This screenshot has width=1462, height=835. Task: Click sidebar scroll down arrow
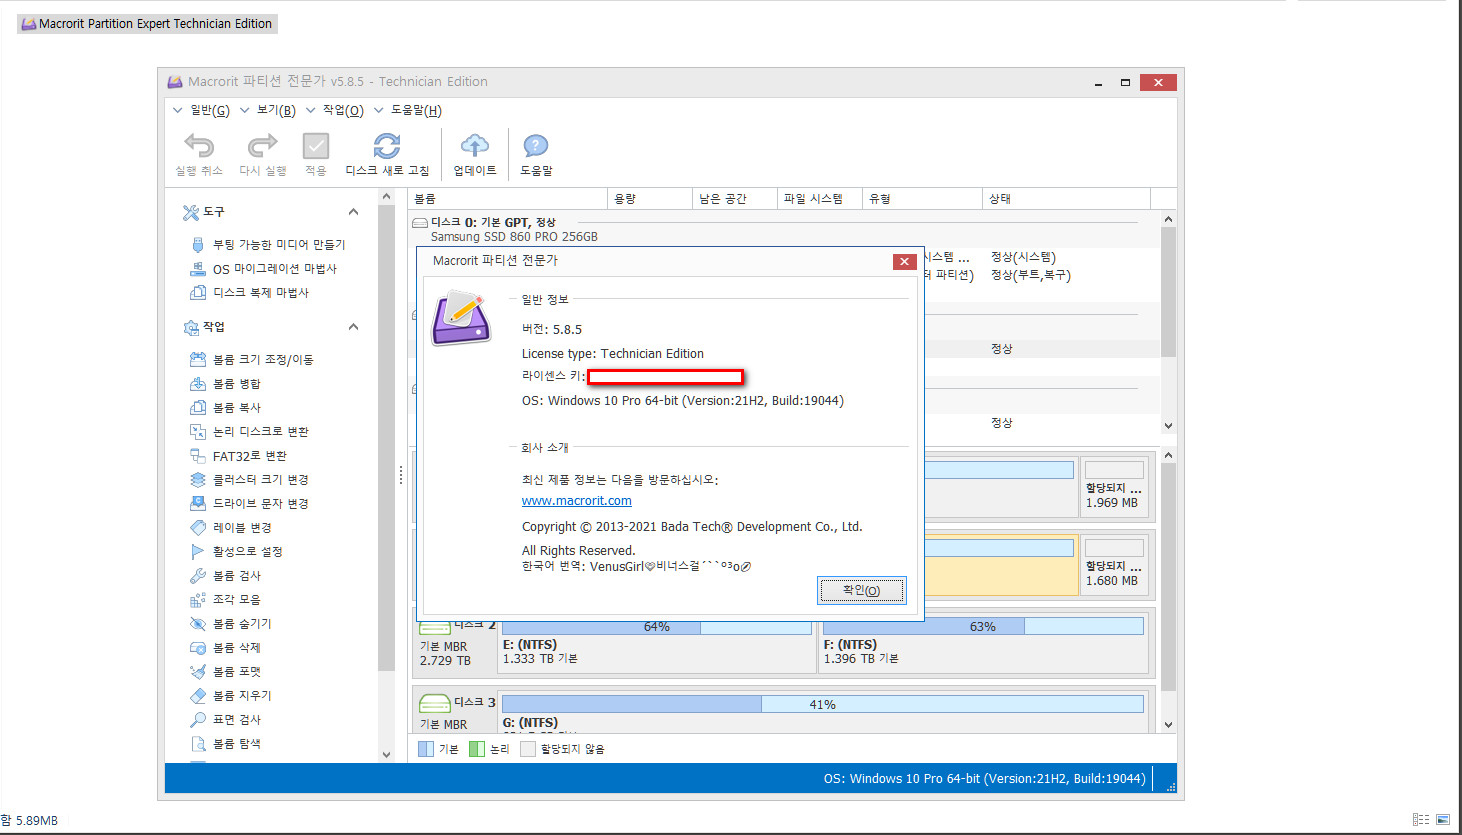tap(387, 755)
